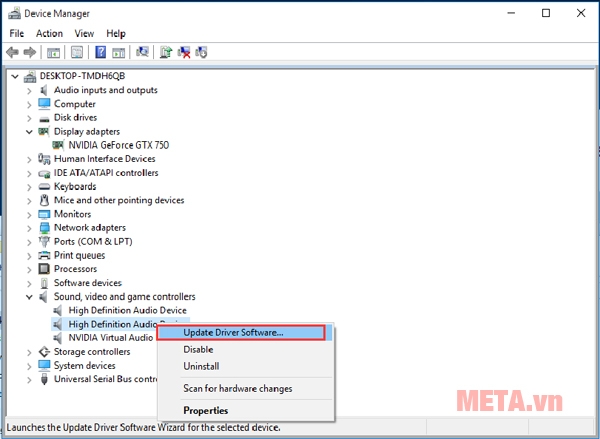The image size is (600, 439).
Task: Select the first High Definition Audio Device
Action: tap(127, 310)
